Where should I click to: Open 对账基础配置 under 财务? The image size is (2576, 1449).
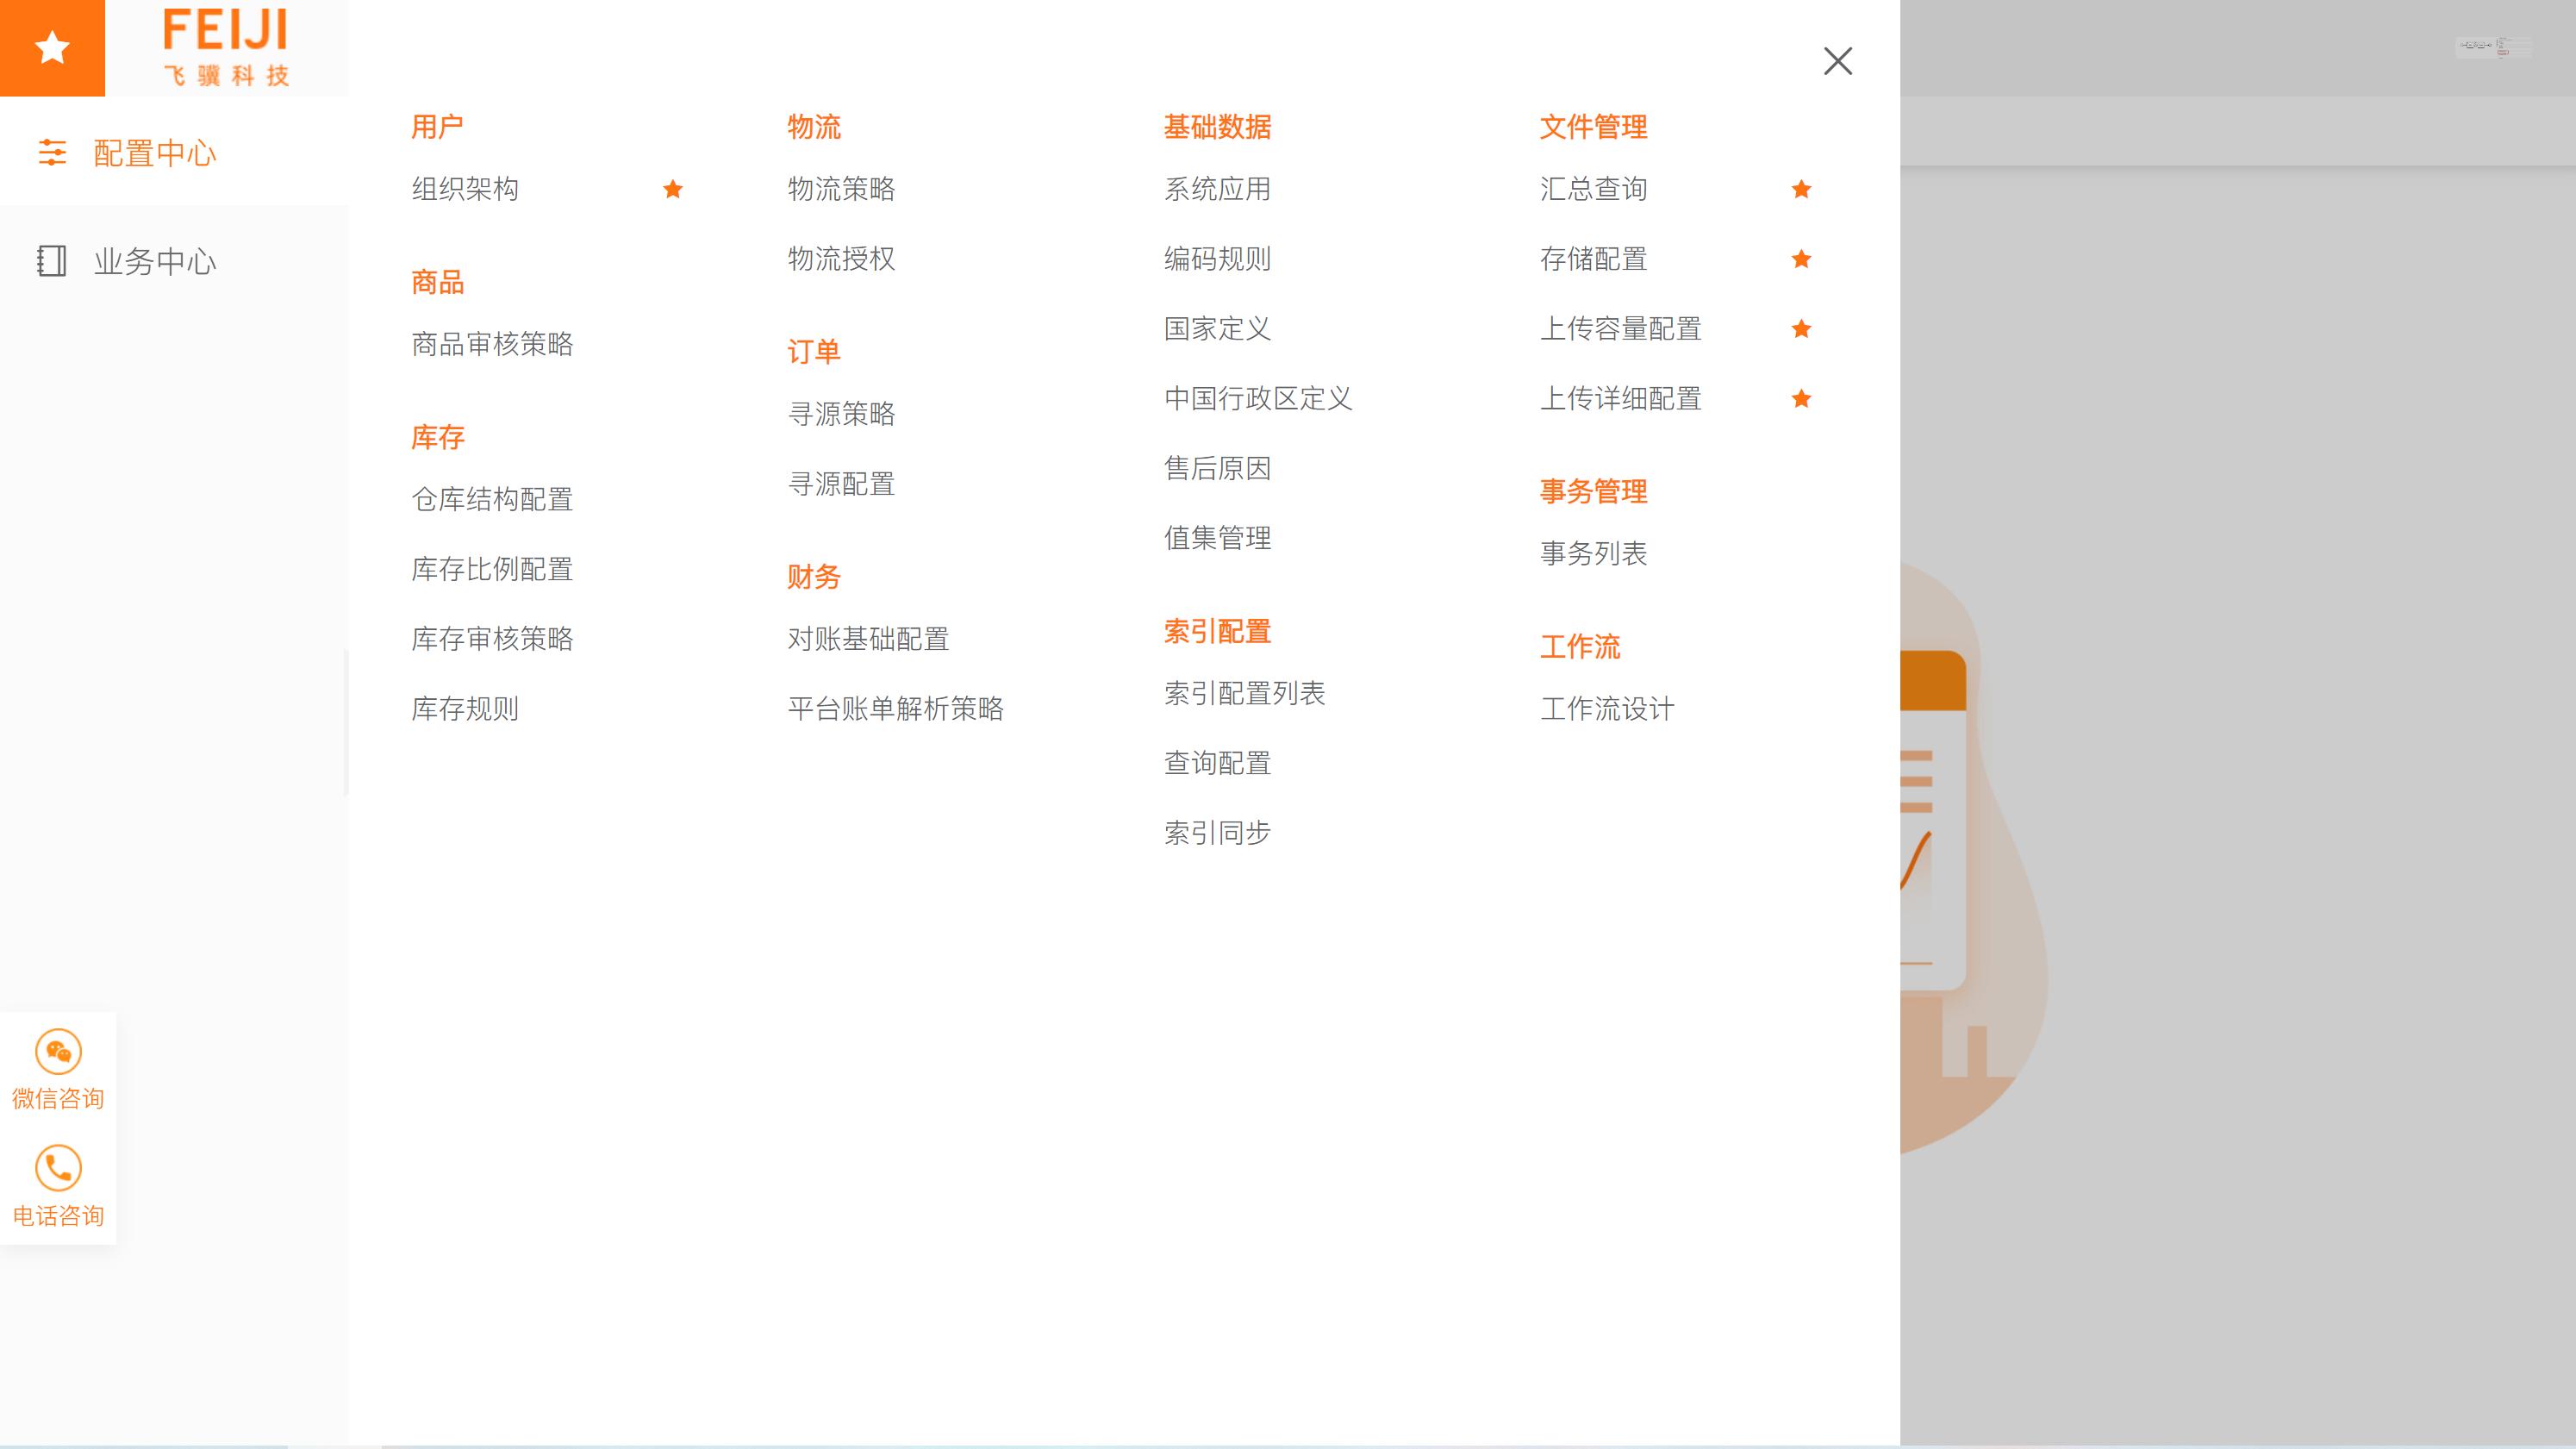[866, 639]
